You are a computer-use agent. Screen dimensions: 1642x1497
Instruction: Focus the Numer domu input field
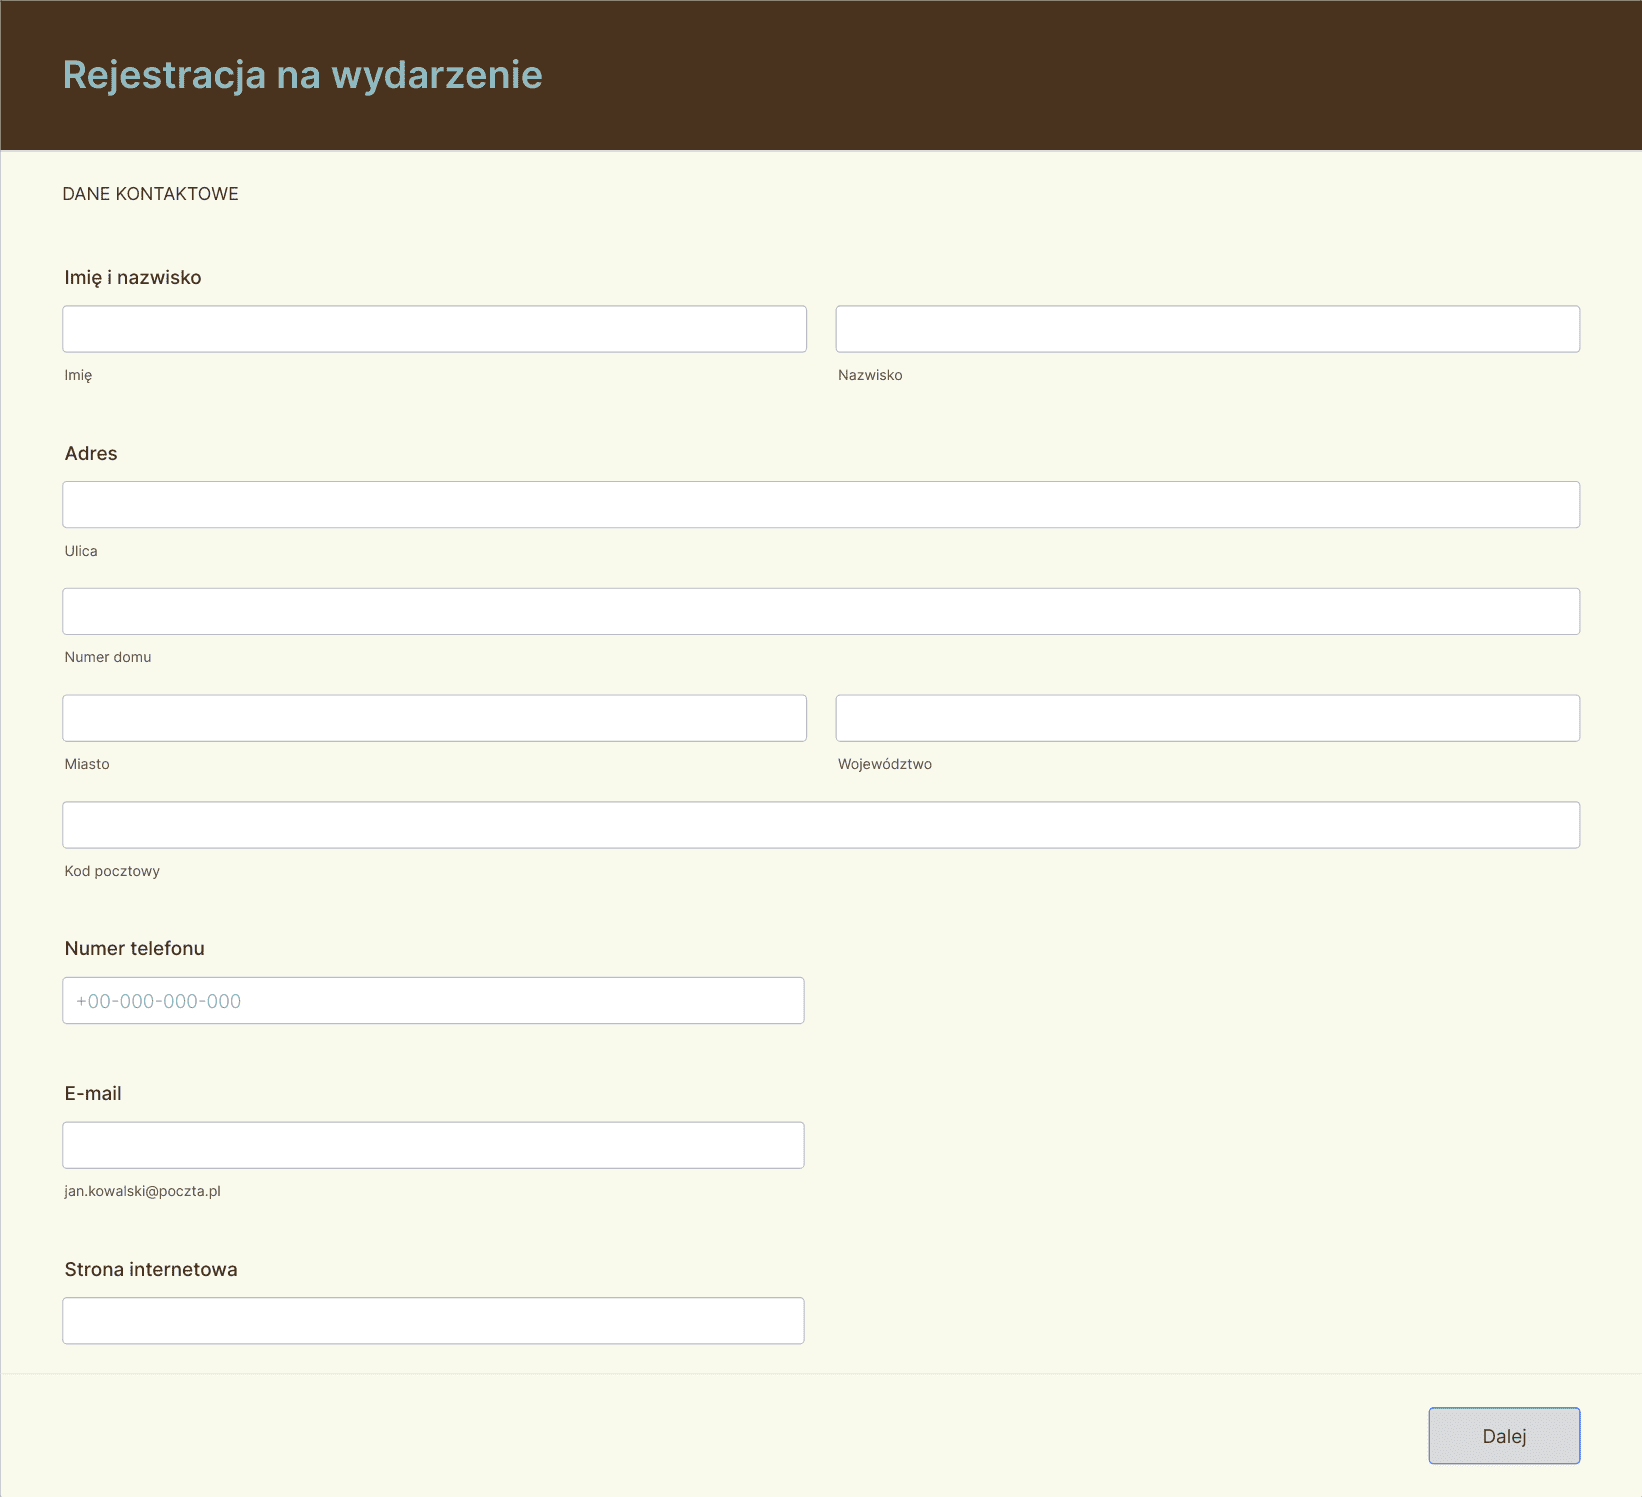point(821,611)
